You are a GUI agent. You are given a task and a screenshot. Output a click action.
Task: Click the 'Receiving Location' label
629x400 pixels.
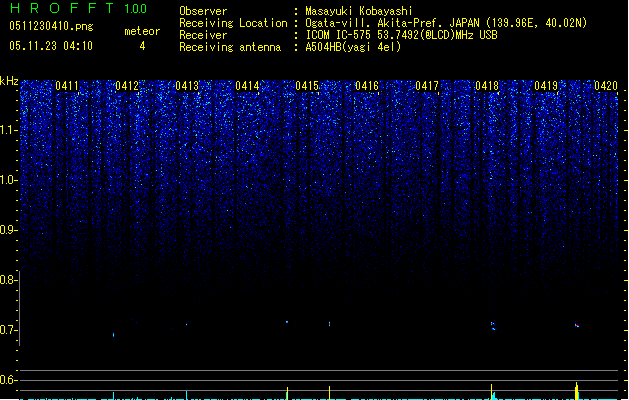pyautogui.click(x=233, y=23)
